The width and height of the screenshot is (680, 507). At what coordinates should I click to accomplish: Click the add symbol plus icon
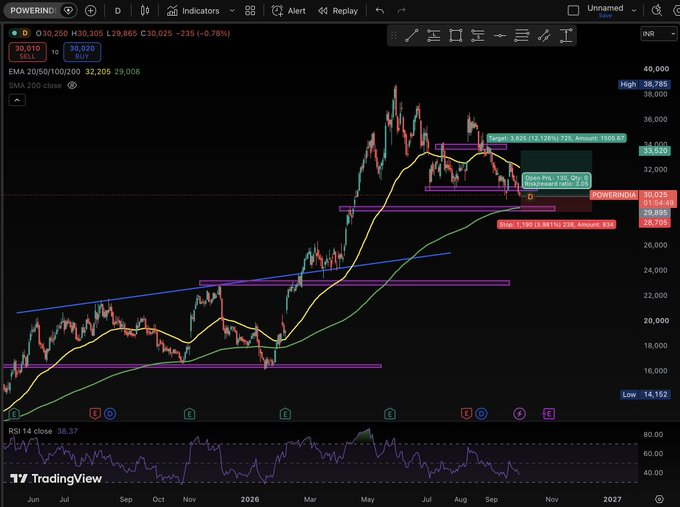(91, 11)
